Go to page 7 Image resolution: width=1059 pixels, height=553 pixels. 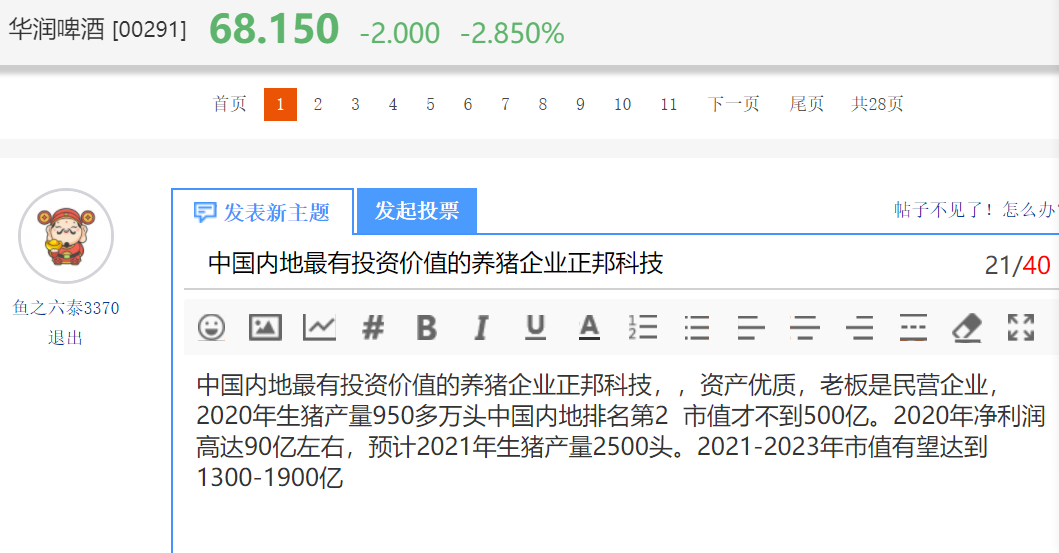pyautogui.click(x=505, y=105)
